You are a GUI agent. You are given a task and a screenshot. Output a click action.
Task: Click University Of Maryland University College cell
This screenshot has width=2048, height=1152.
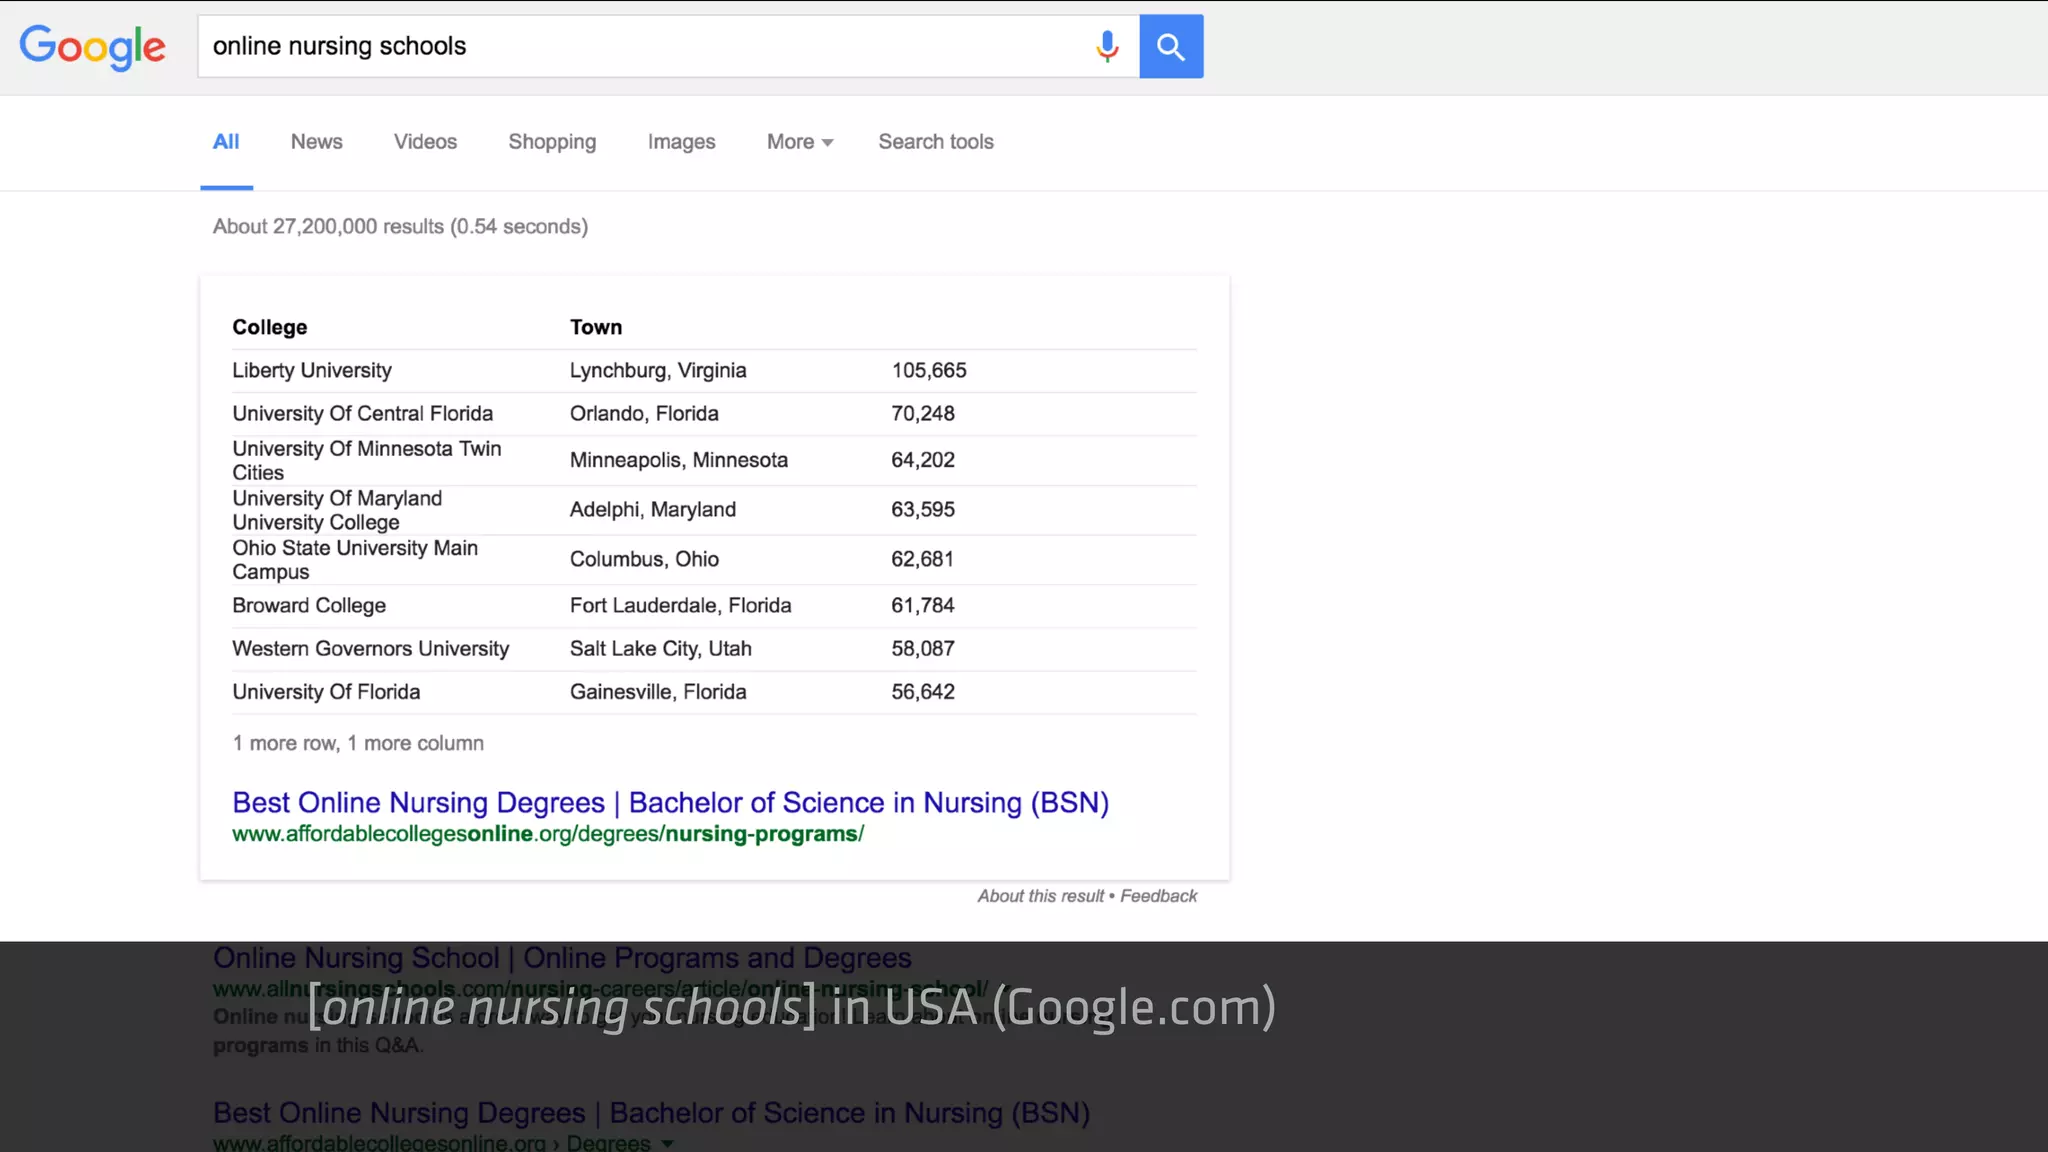[x=337, y=510]
